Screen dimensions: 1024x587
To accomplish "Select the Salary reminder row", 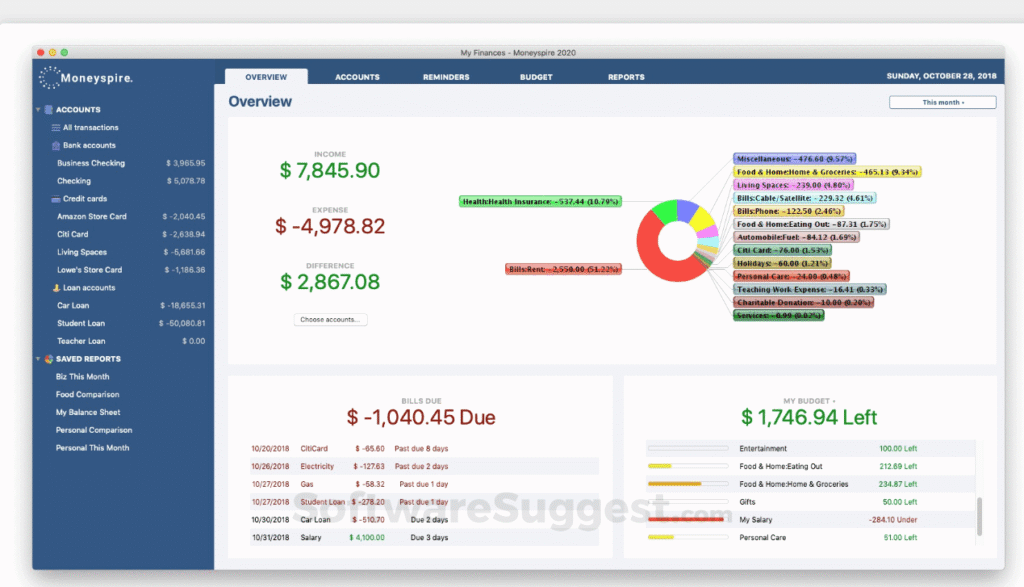I will (424, 537).
